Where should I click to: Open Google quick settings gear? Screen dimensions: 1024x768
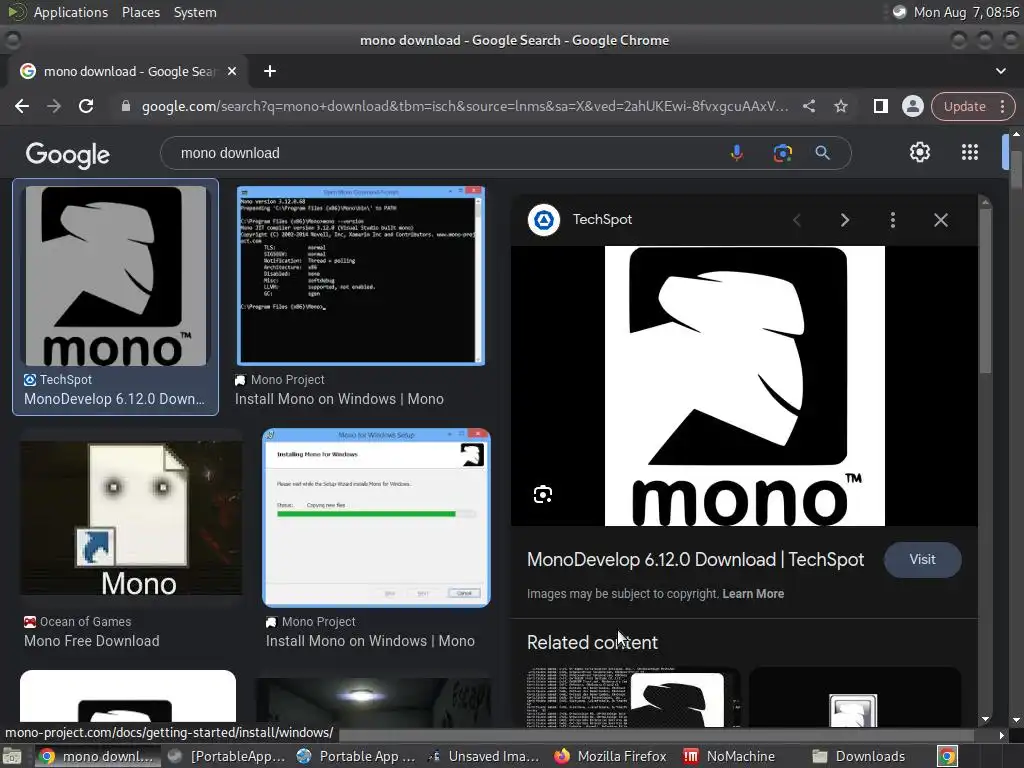[920, 152]
